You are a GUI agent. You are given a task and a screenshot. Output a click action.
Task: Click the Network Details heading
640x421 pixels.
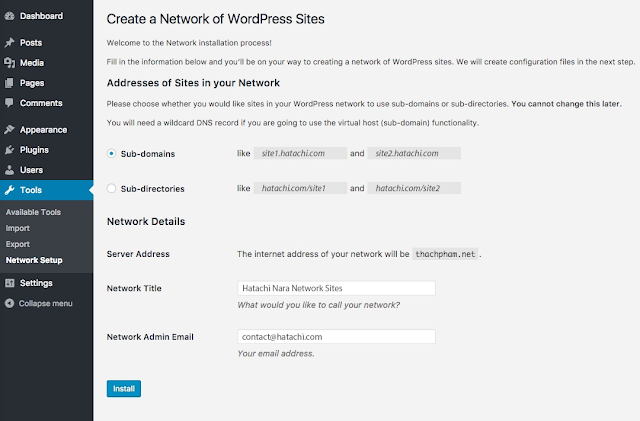click(x=146, y=221)
